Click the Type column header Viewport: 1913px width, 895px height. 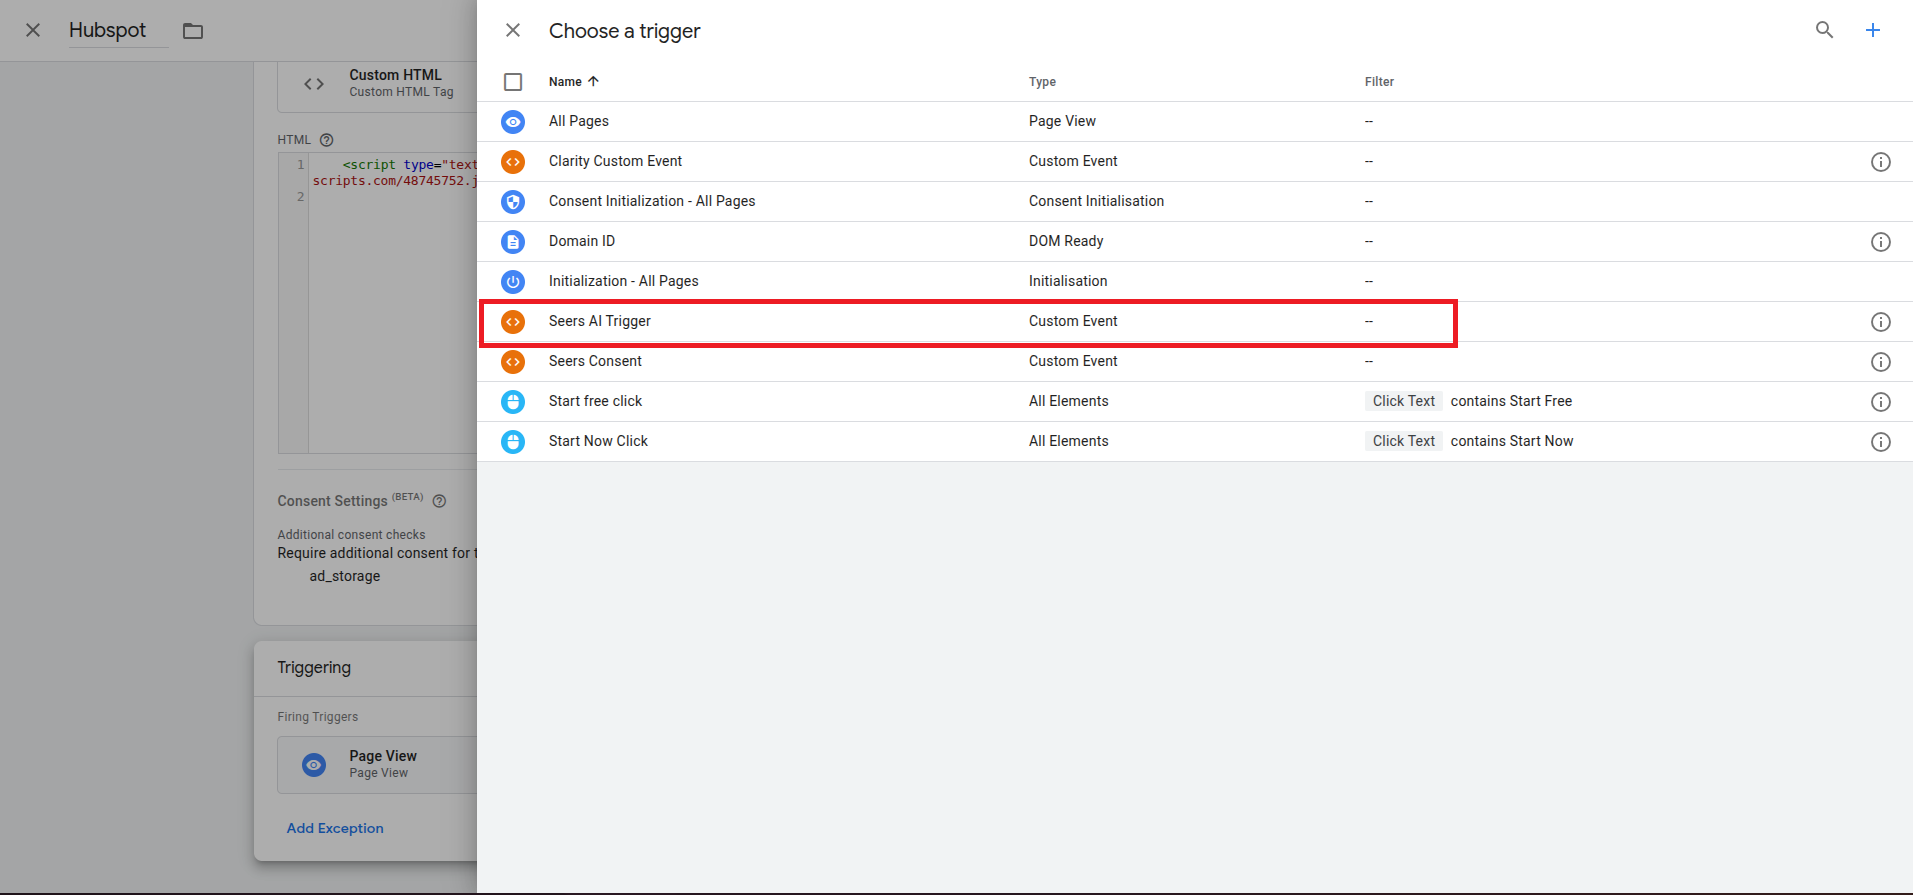pos(1042,82)
